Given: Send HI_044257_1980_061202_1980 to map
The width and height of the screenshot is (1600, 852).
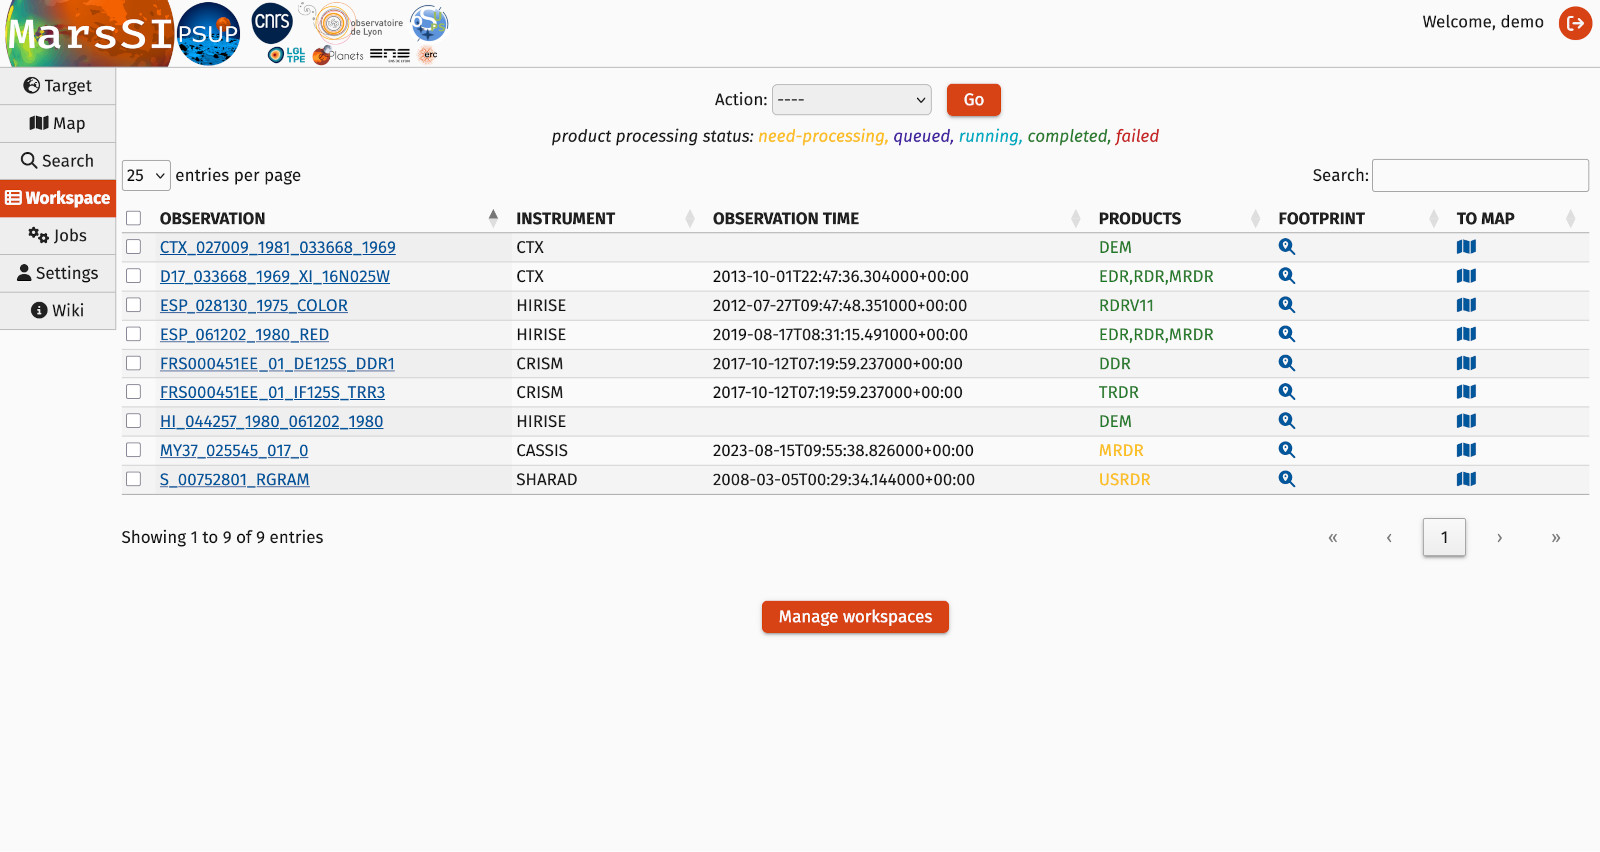Looking at the screenshot, I should coord(1466,421).
